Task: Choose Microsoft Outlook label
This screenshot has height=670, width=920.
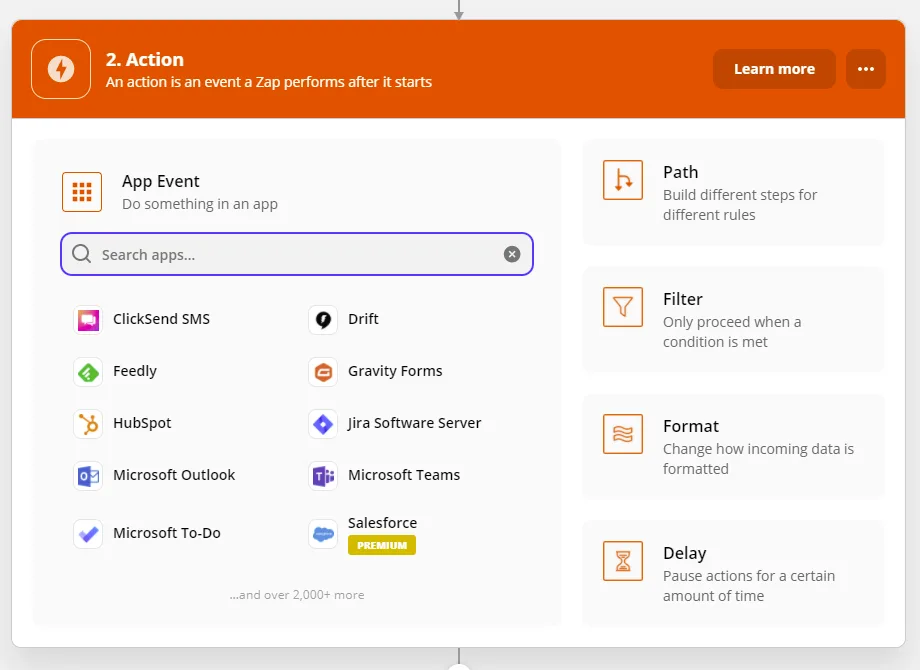Action: click(174, 475)
